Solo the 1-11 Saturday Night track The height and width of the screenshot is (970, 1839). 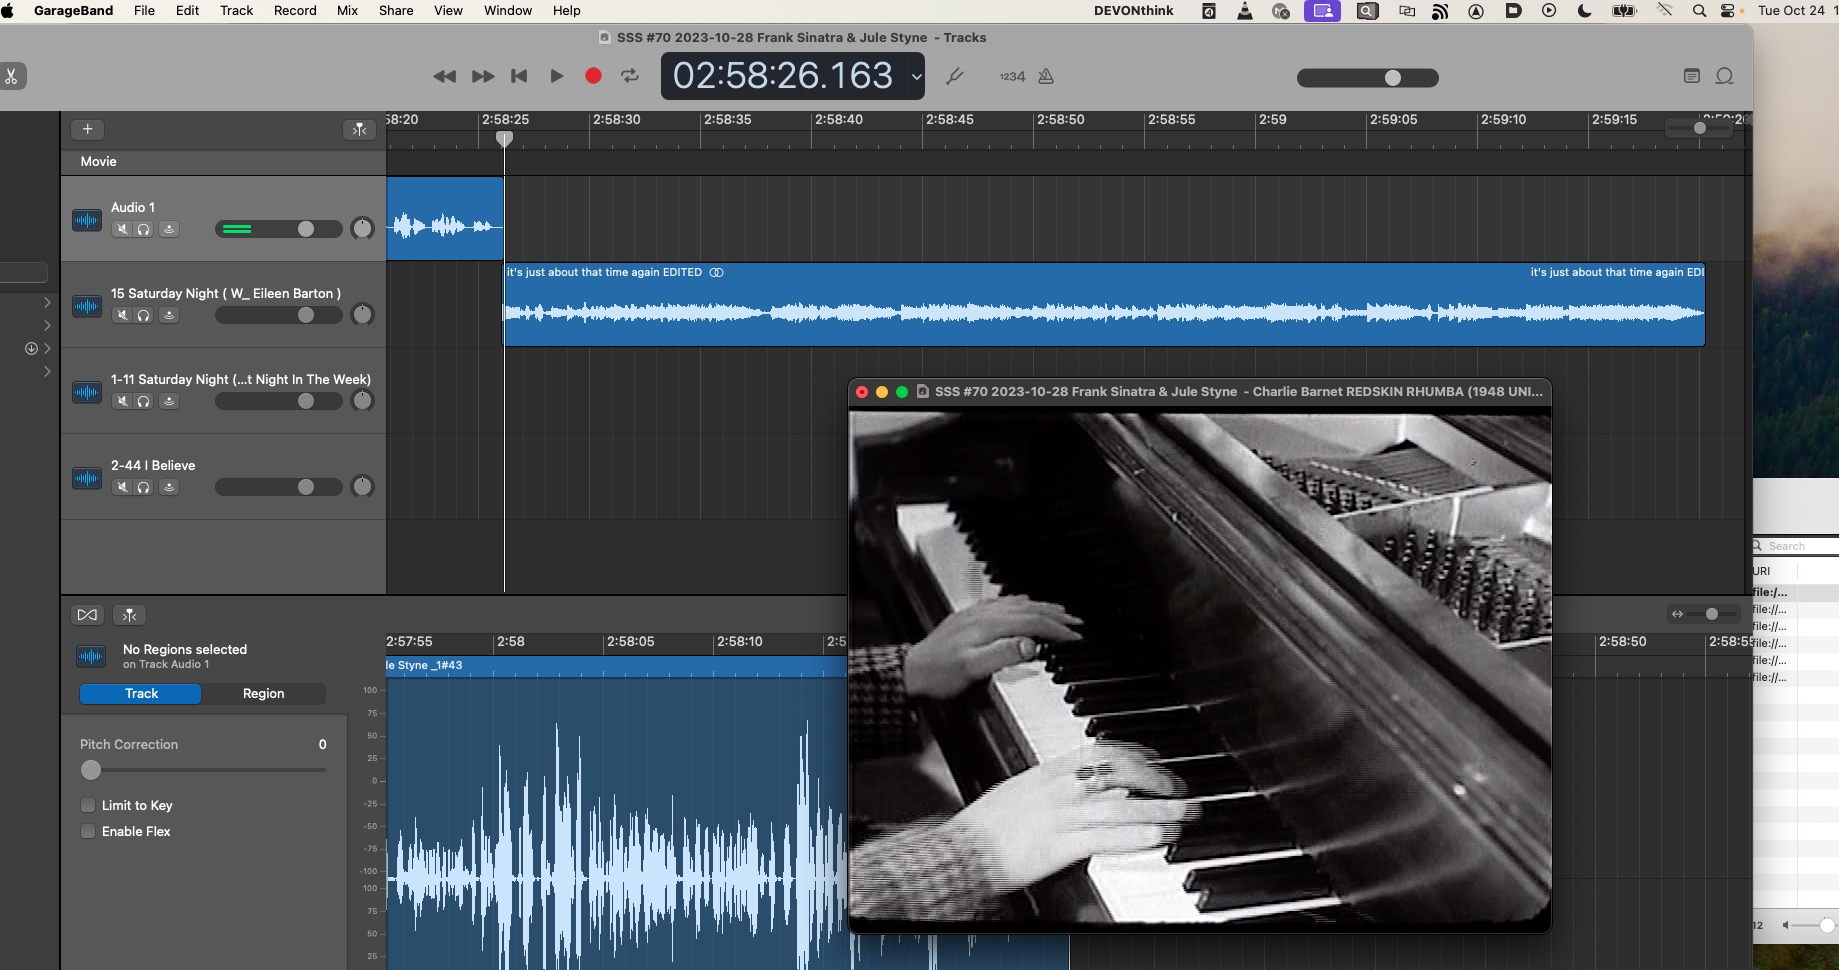coord(144,401)
